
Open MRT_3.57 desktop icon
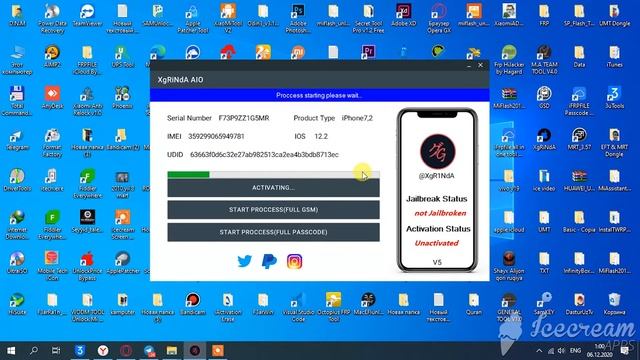click(579, 140)
